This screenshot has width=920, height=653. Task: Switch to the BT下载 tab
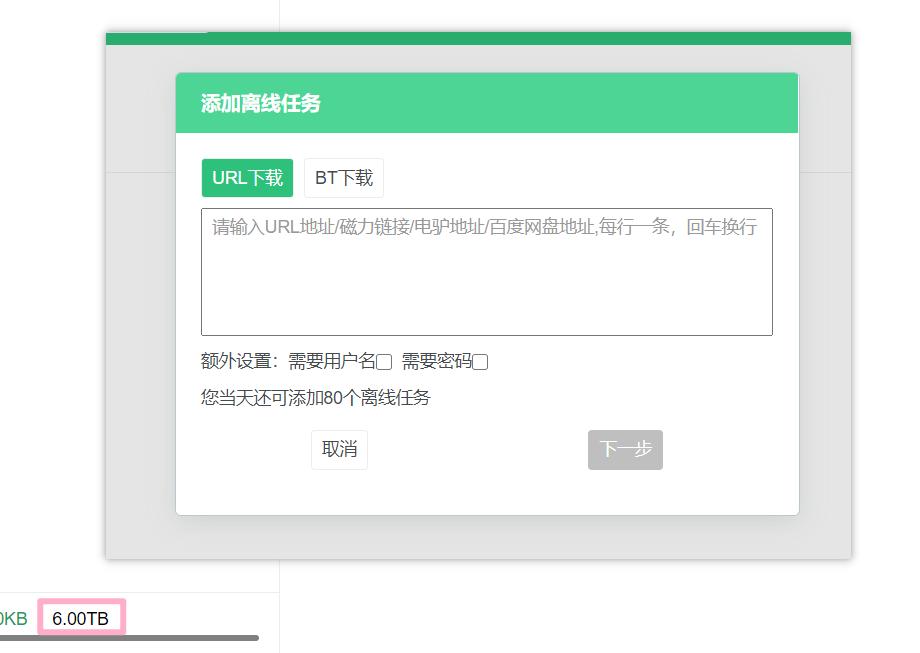[x=343, y=177]
